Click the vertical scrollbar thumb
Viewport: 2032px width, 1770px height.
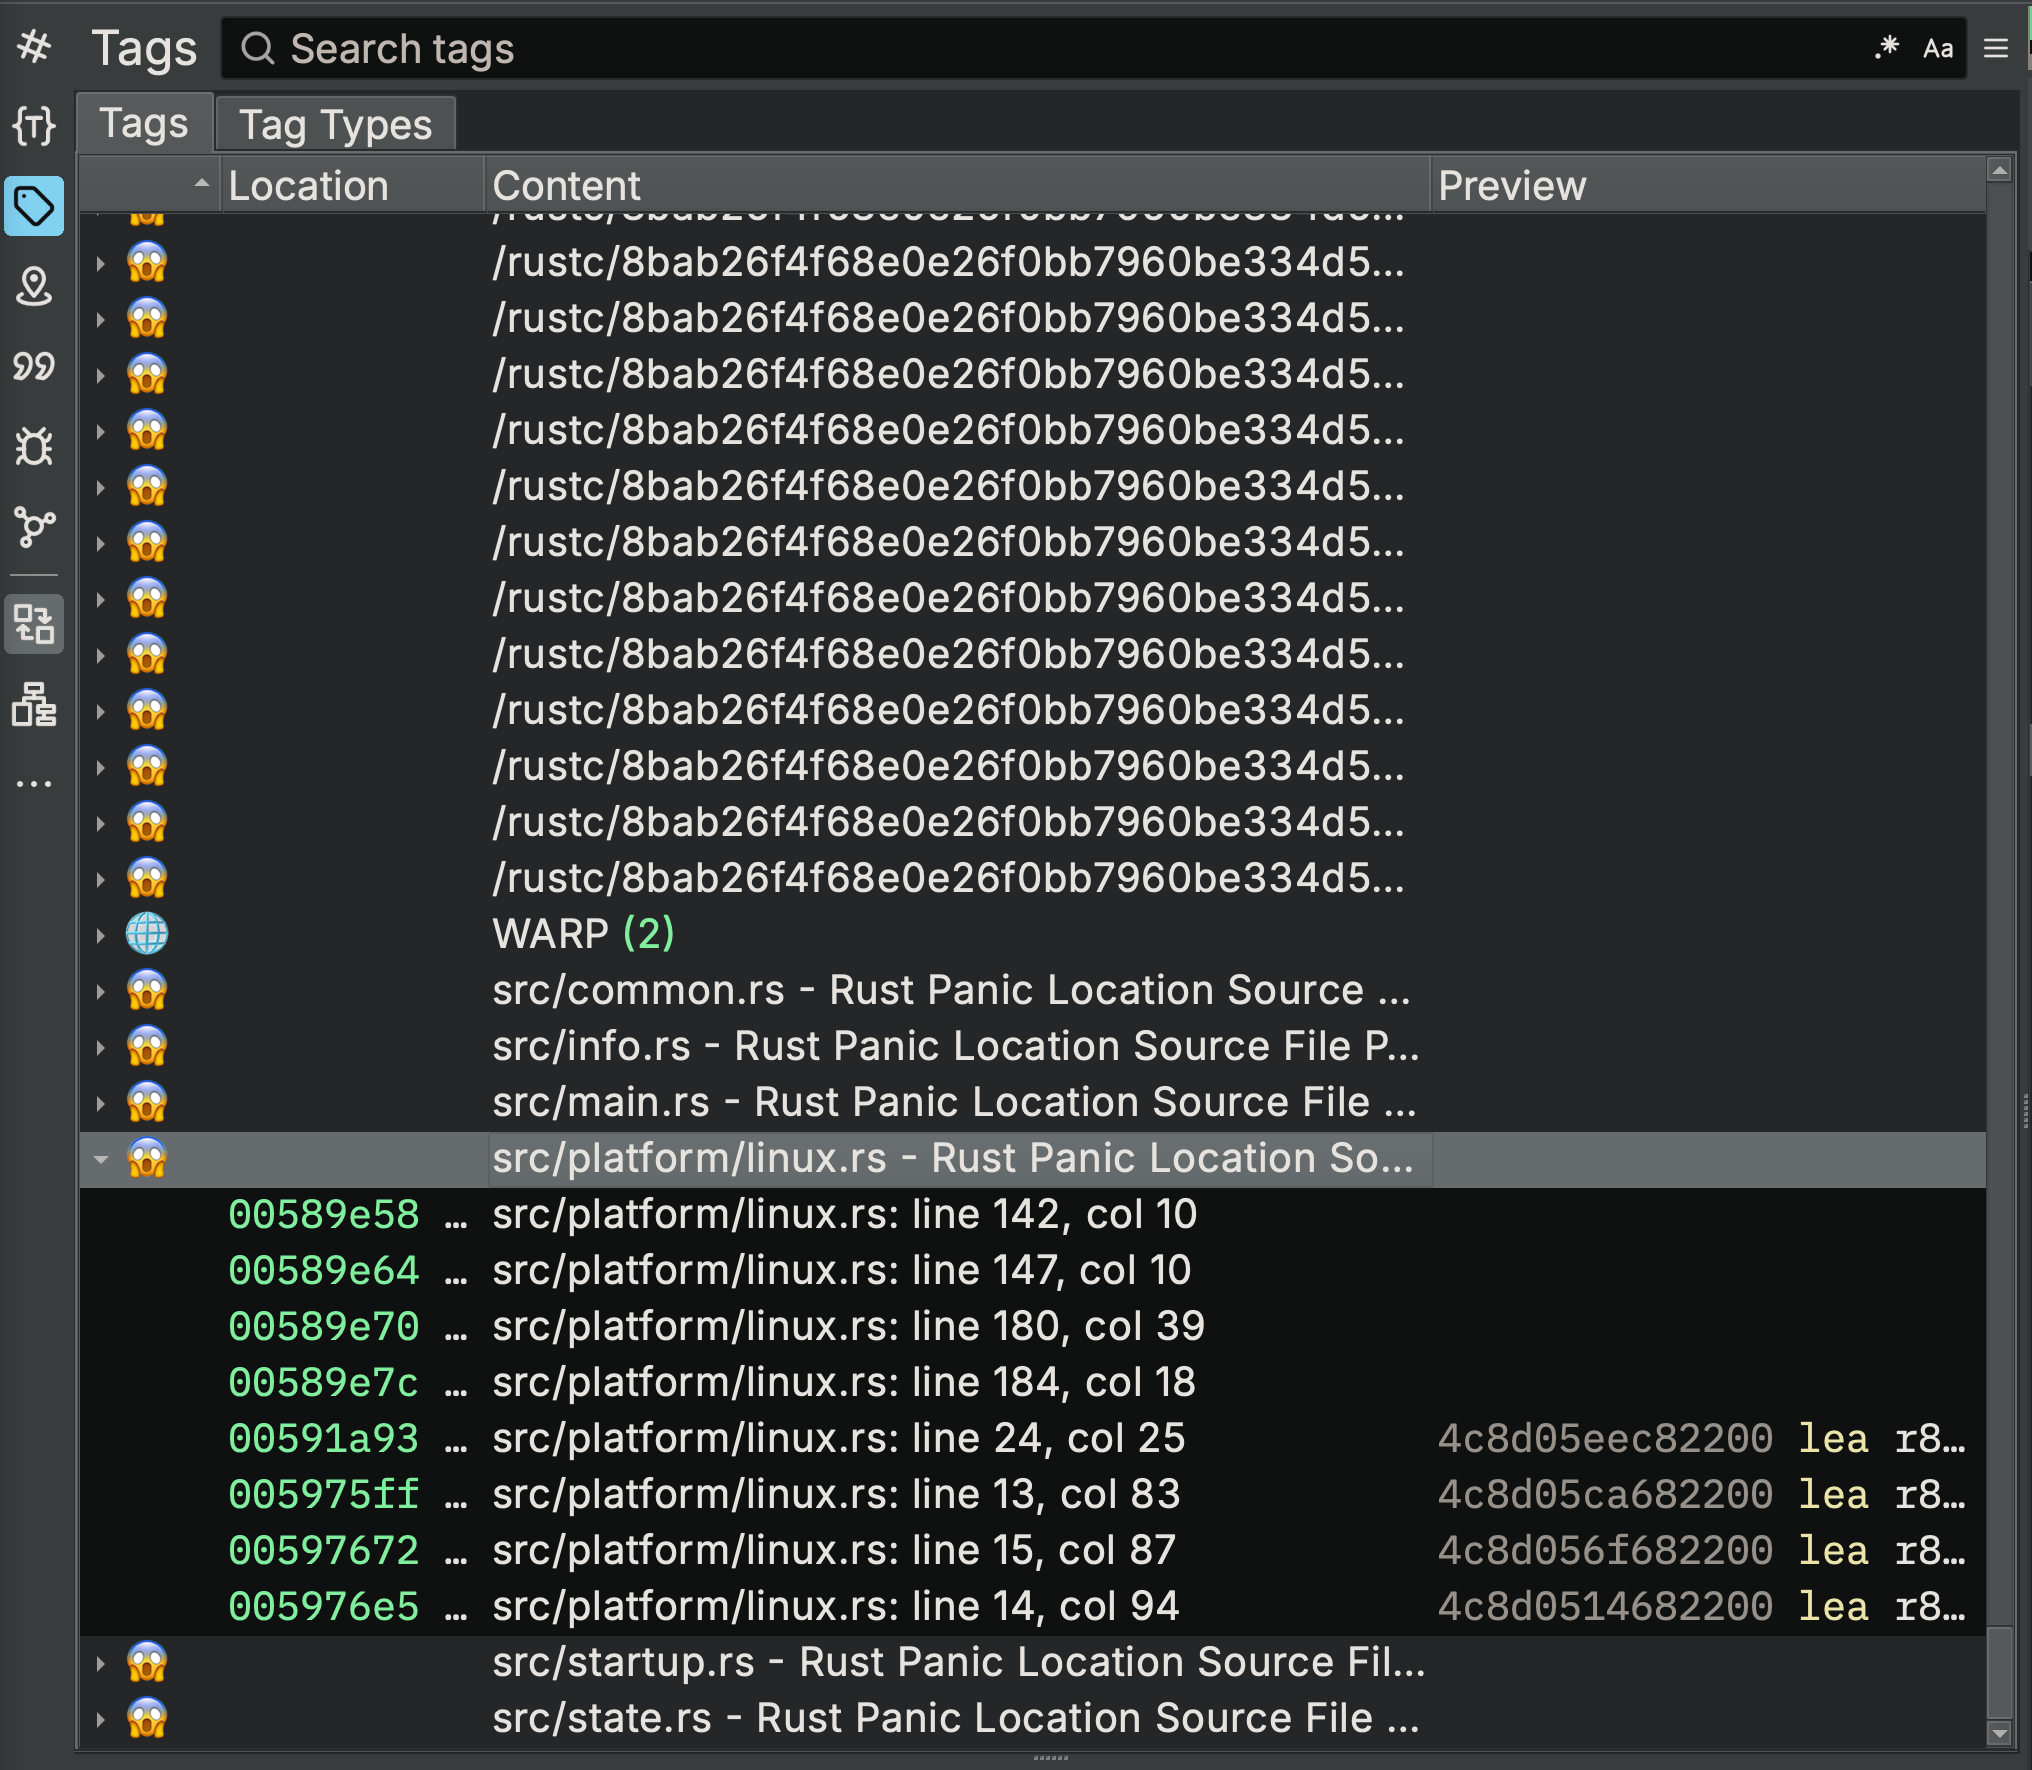(x=2000, y=1671)
